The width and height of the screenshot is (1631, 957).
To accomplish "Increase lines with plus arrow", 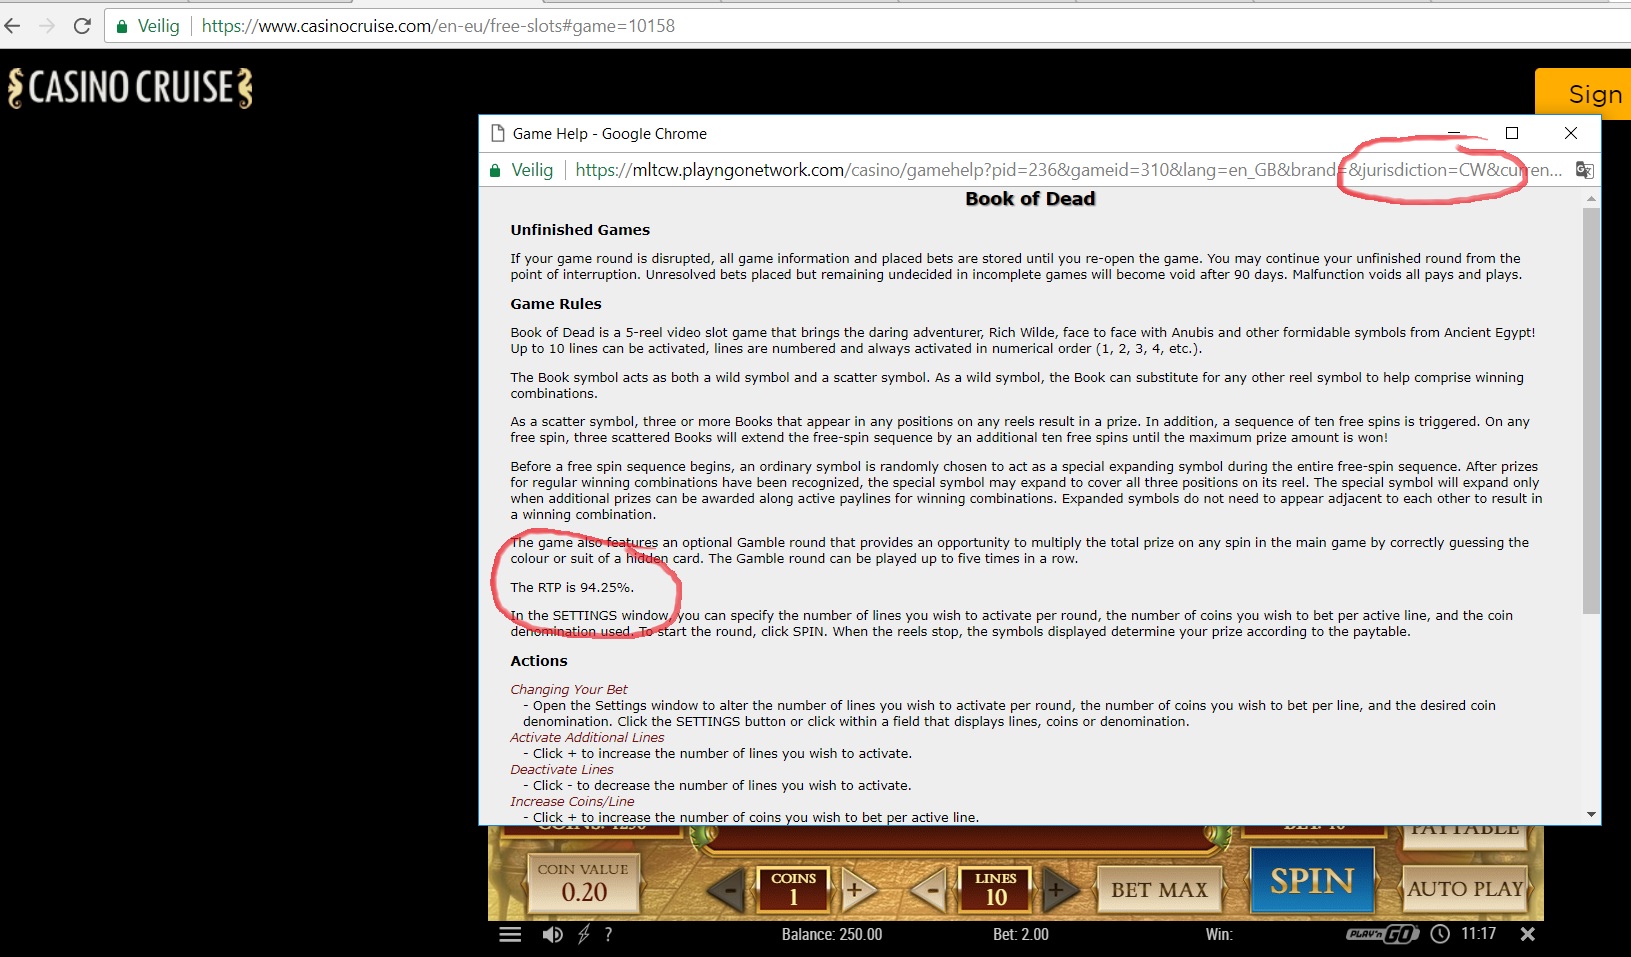I will pos(1058,889).
